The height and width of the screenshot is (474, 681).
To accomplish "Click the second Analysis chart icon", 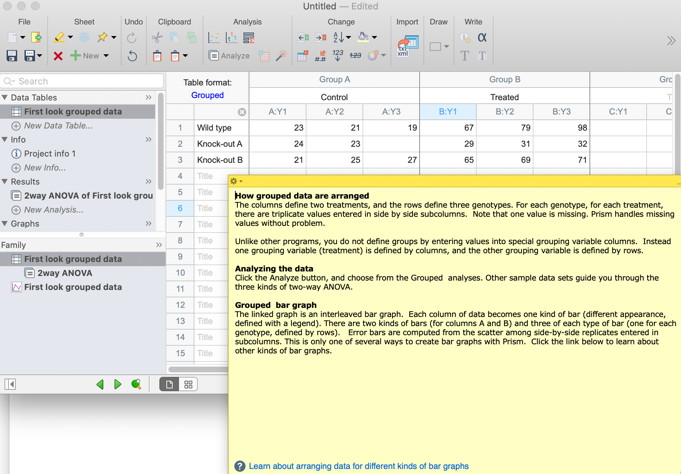I will (231, 38).
